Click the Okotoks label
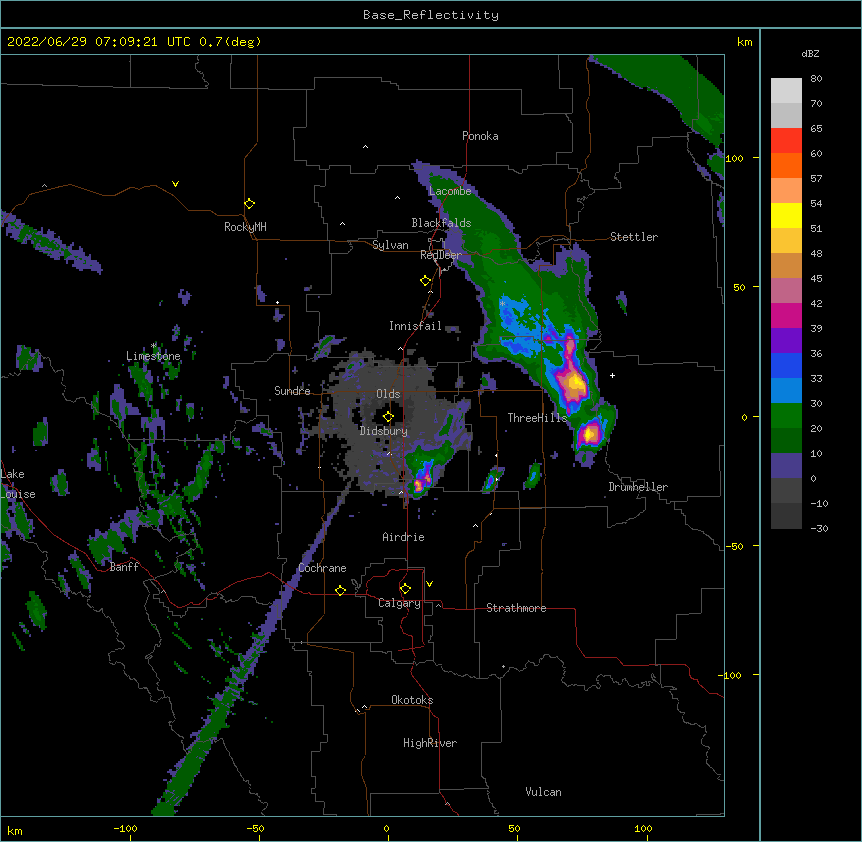The image size is (862, 842). [x=412, y=700]
